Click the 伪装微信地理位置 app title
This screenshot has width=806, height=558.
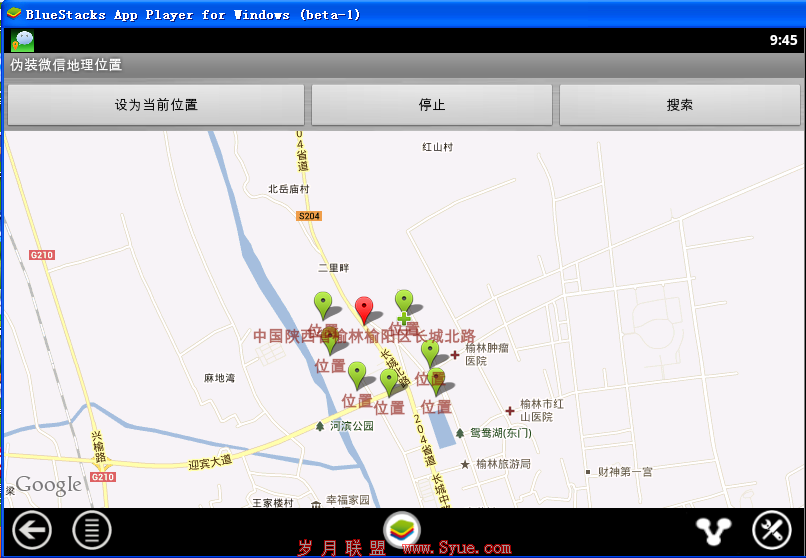66,65
